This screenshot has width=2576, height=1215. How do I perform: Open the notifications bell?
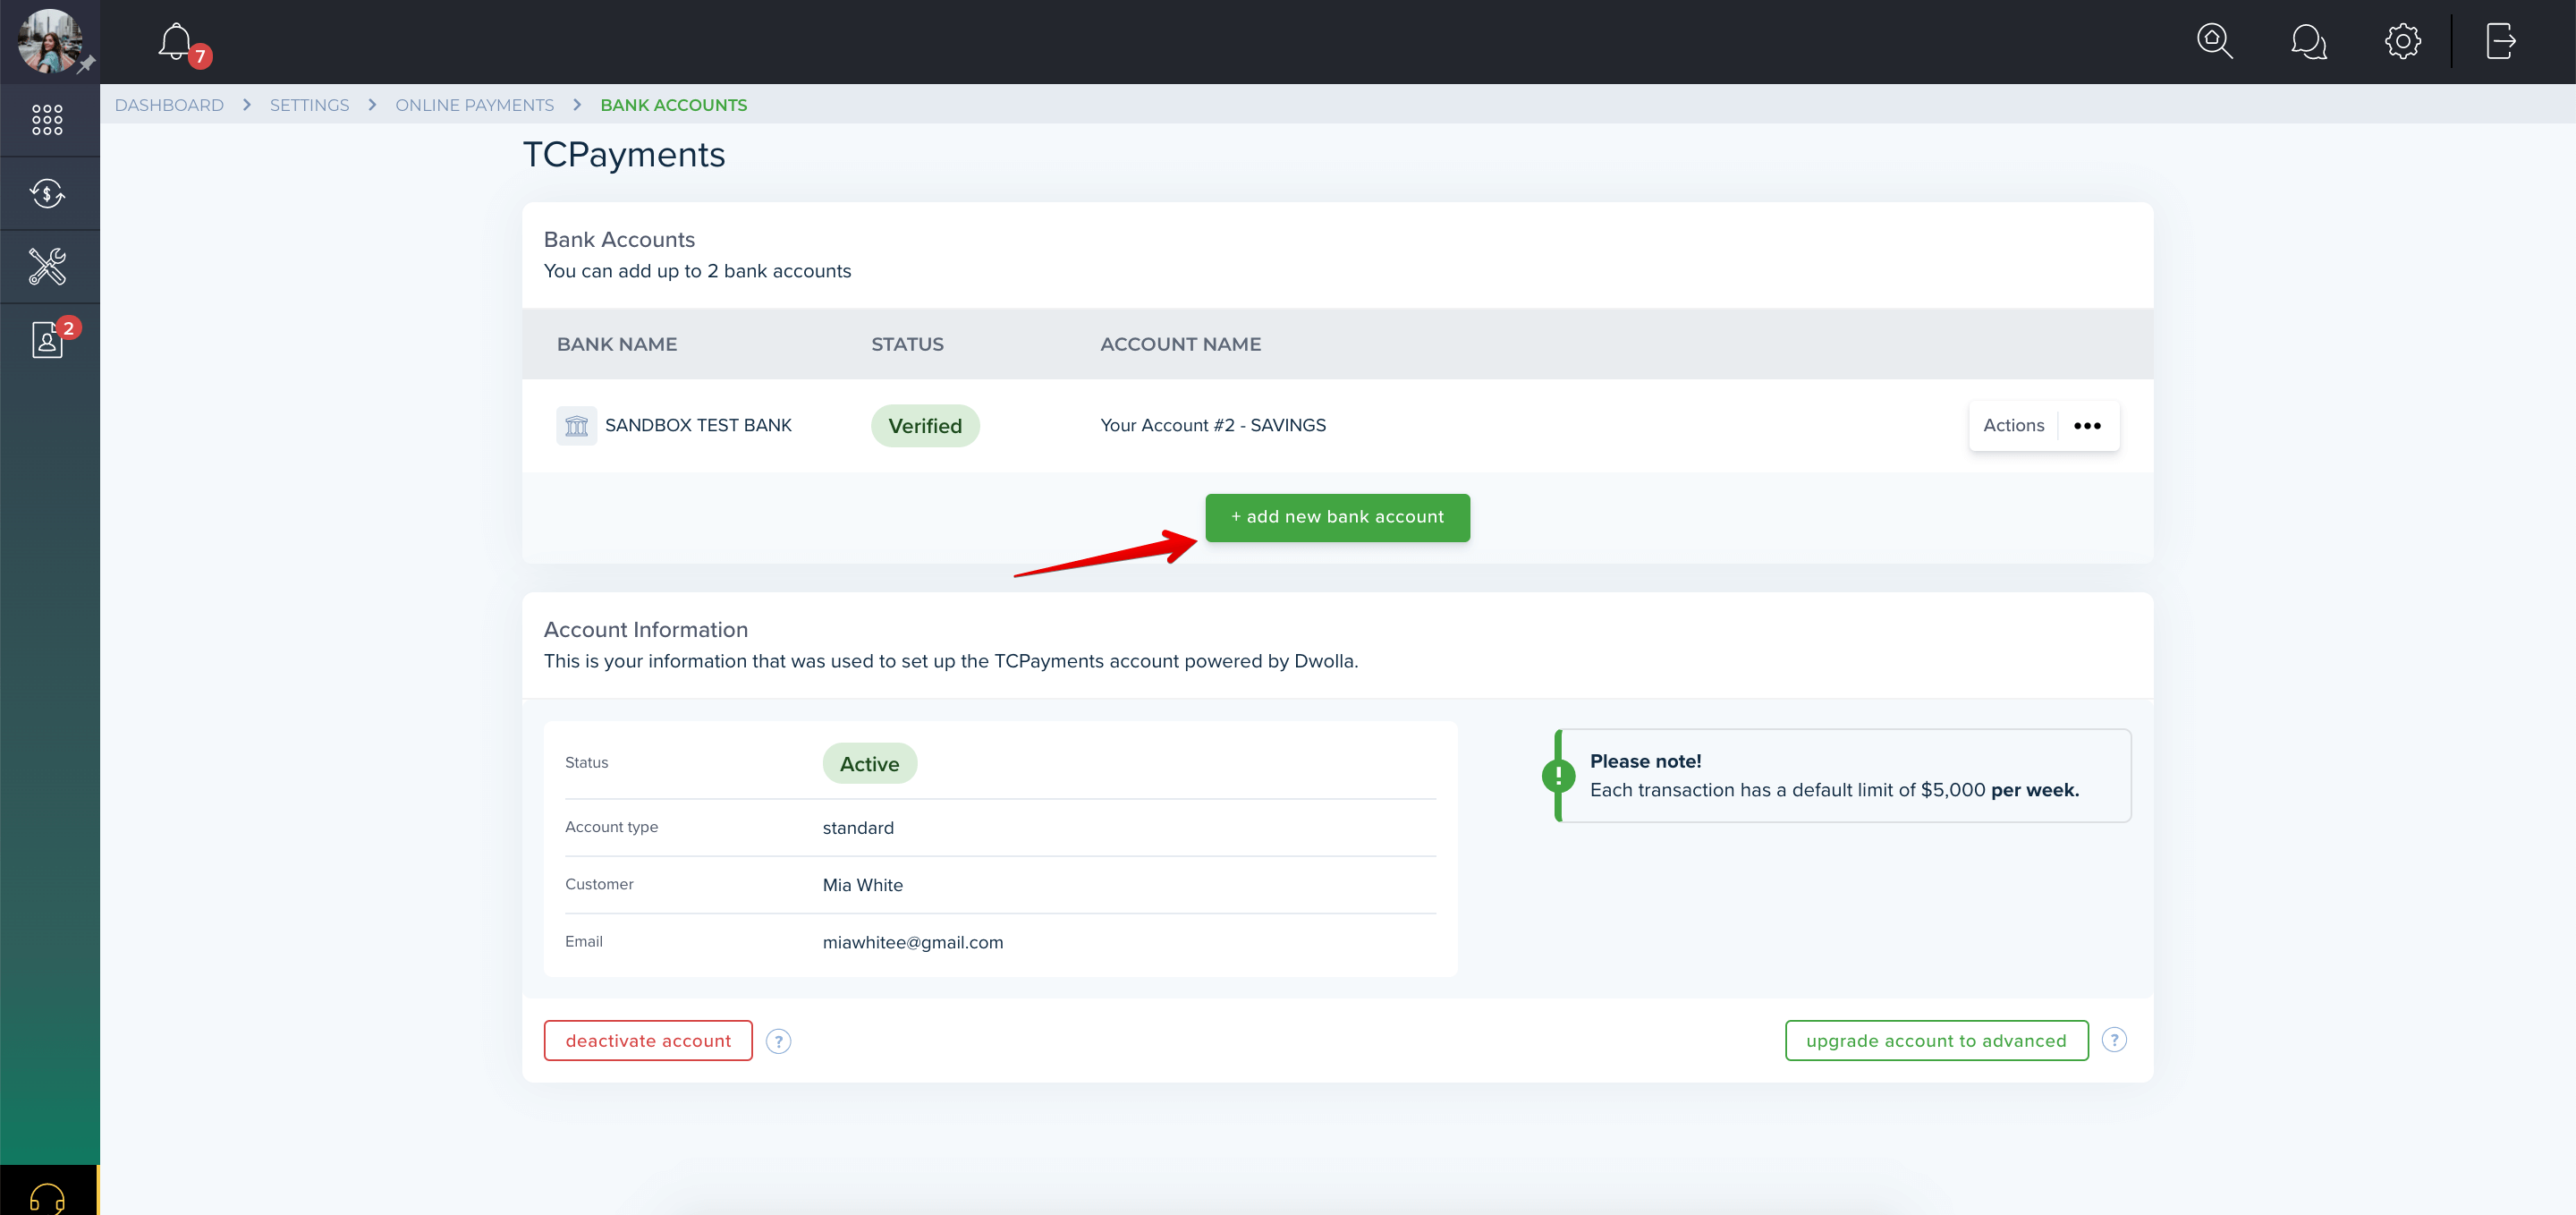click(176, 42)
